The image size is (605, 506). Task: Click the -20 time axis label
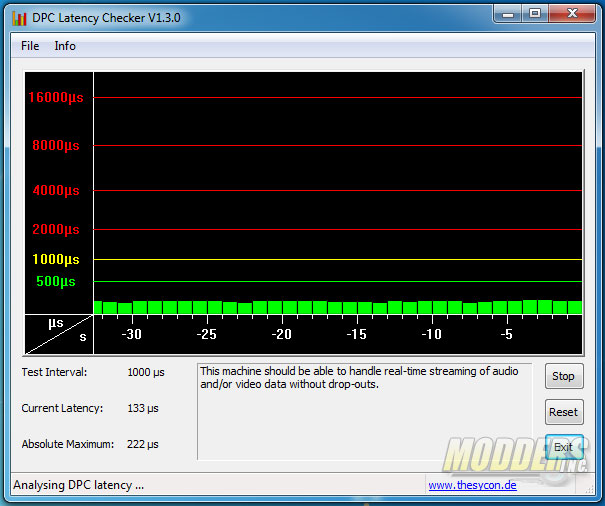(x=281, y=334)
